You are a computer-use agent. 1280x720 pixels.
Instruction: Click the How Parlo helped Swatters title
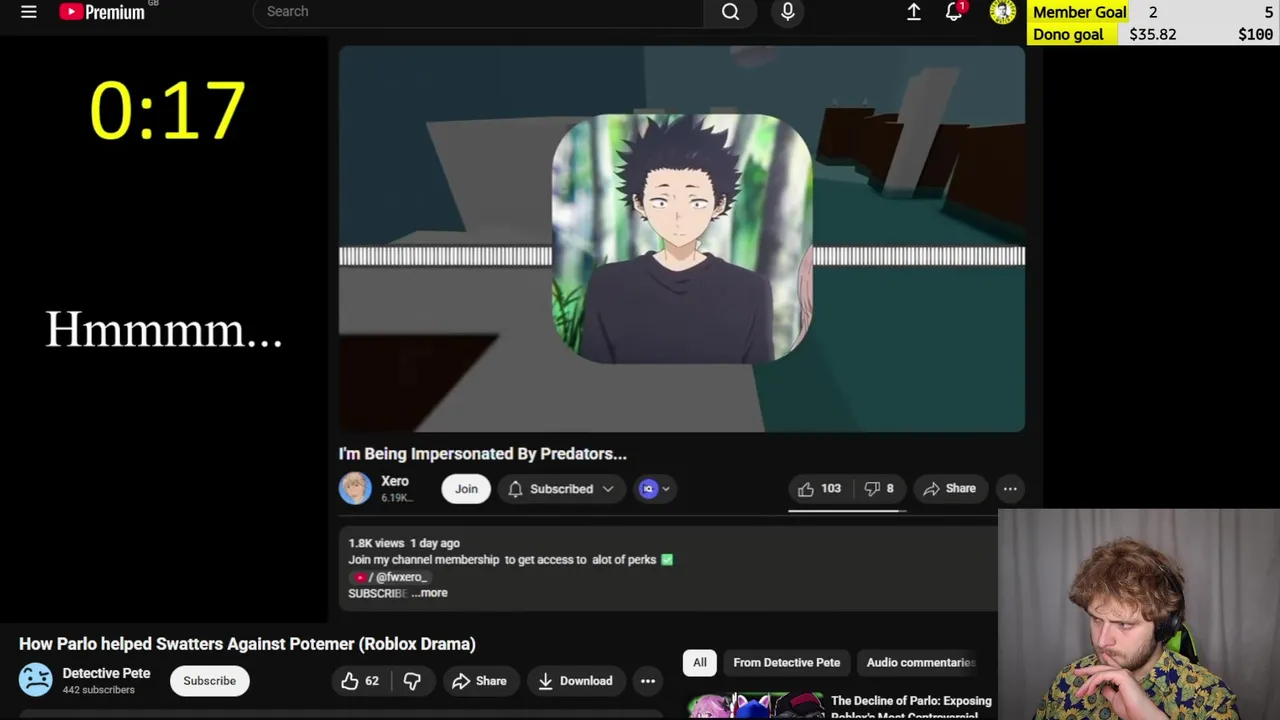pyautogui.click(x=247, y=644)
